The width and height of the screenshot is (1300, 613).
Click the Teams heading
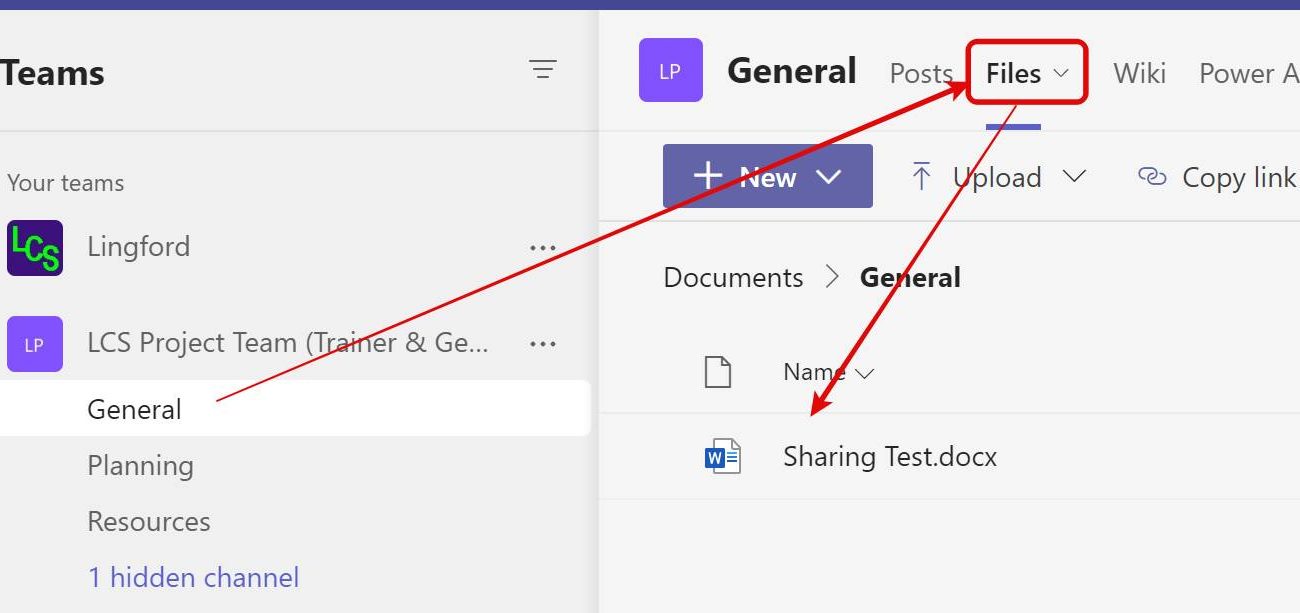pos(52,73)
